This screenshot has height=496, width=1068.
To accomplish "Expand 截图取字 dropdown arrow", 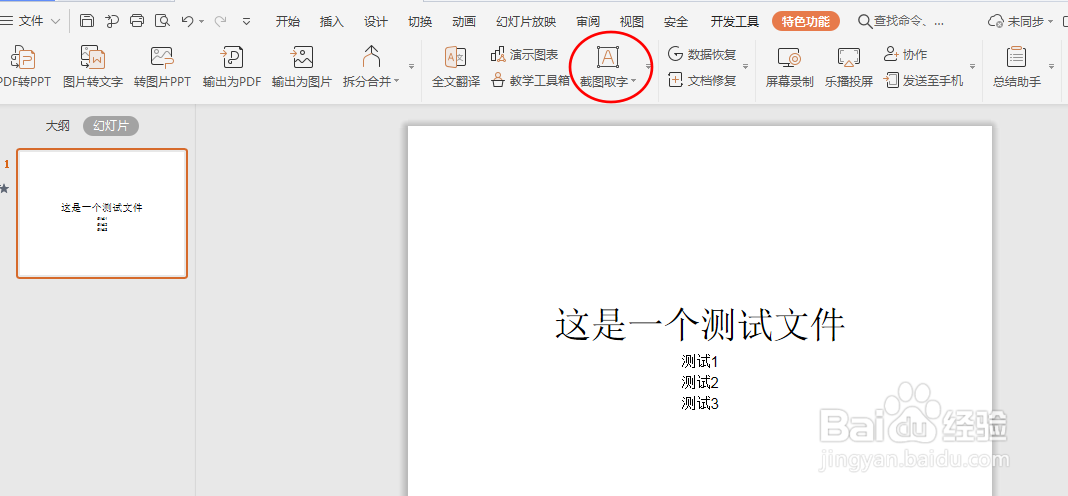I will coord(633,82).
